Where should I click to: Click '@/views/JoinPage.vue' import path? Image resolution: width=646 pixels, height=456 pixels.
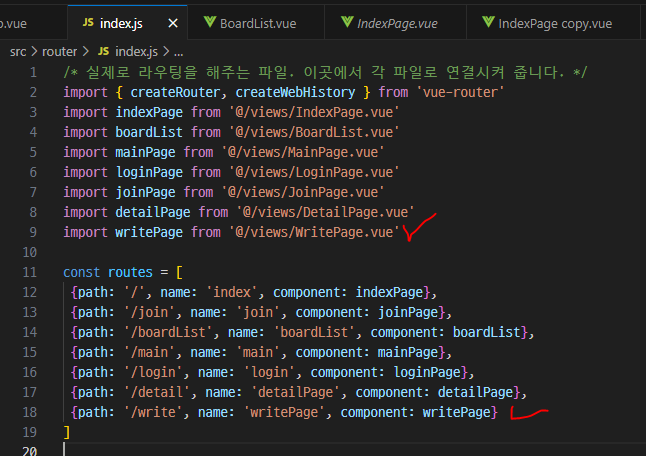(303, 192)
